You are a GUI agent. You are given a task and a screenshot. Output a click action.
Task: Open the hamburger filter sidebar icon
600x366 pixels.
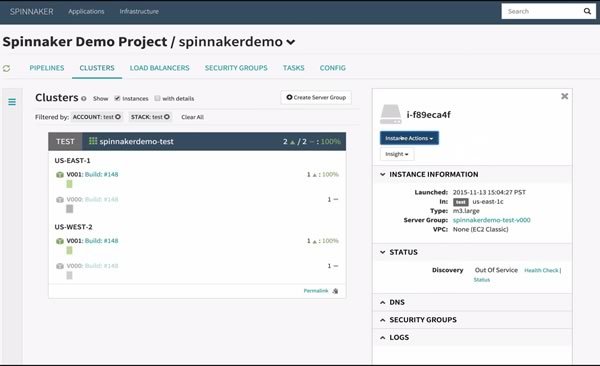12,101
